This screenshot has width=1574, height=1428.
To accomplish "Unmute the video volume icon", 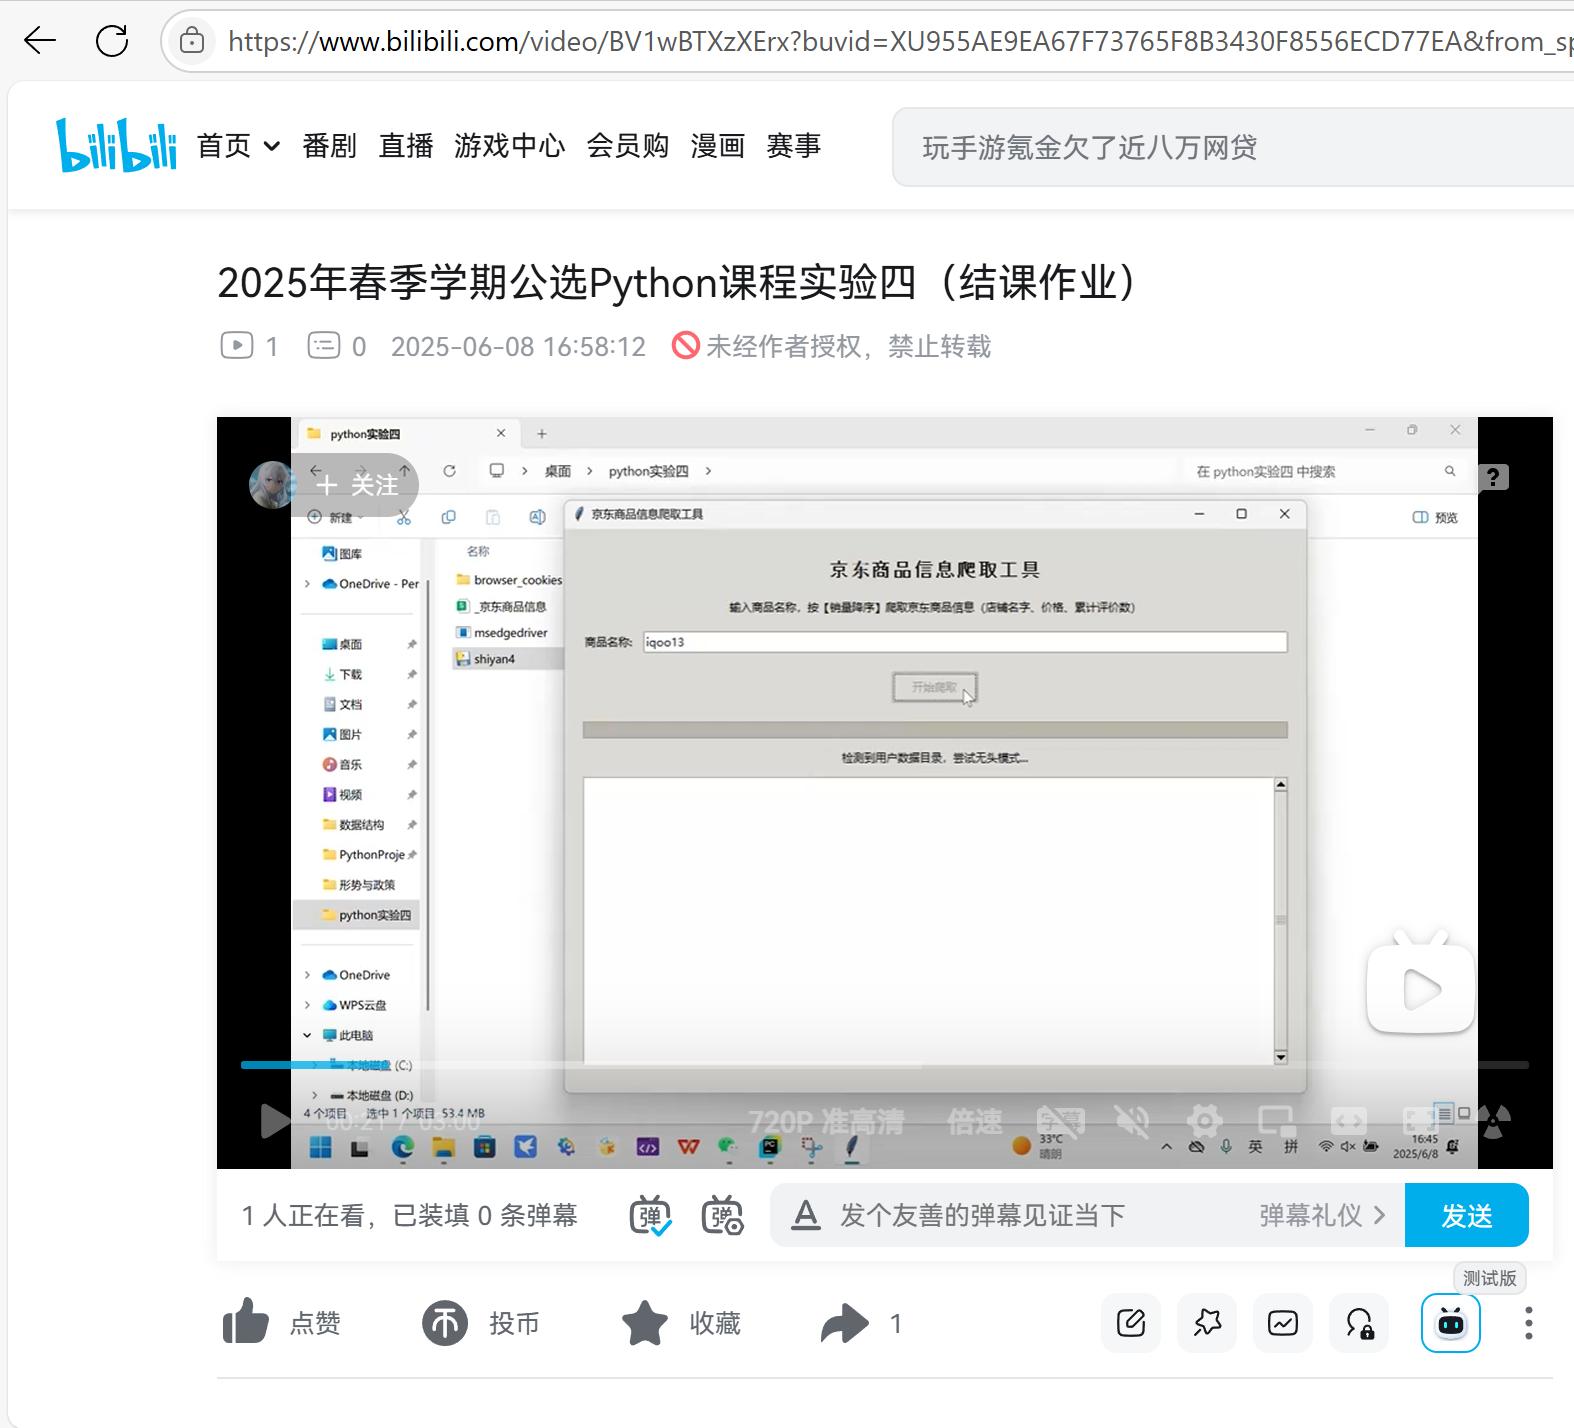I will [1133, 1122].
